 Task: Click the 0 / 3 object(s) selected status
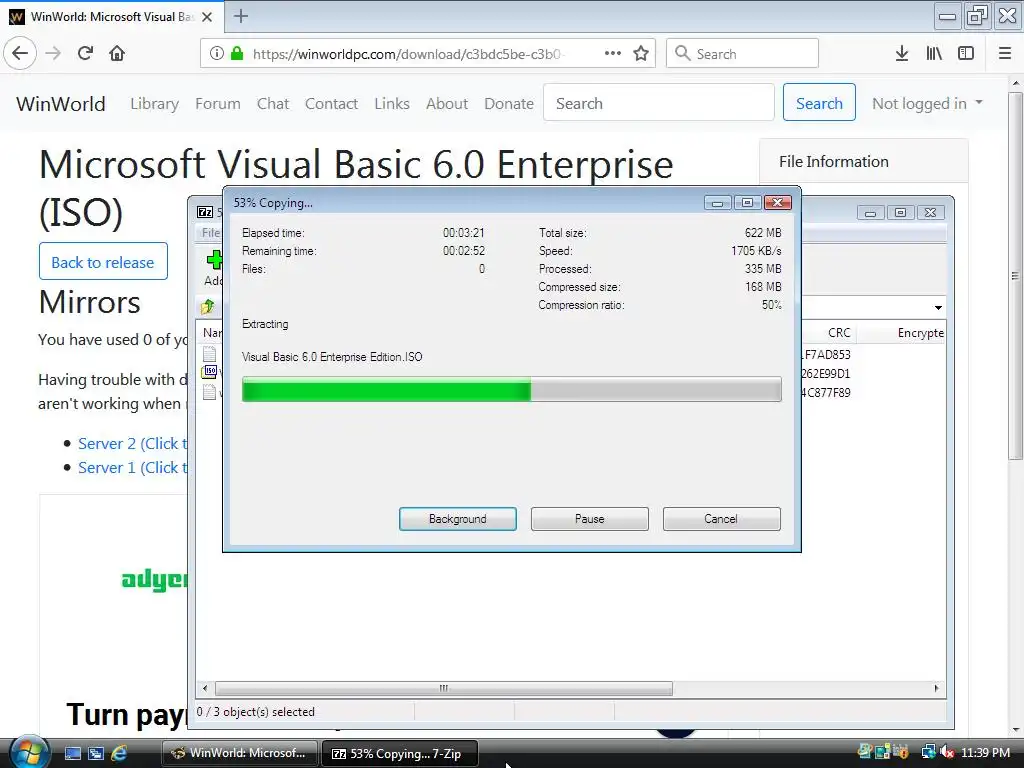coord(255,712)
